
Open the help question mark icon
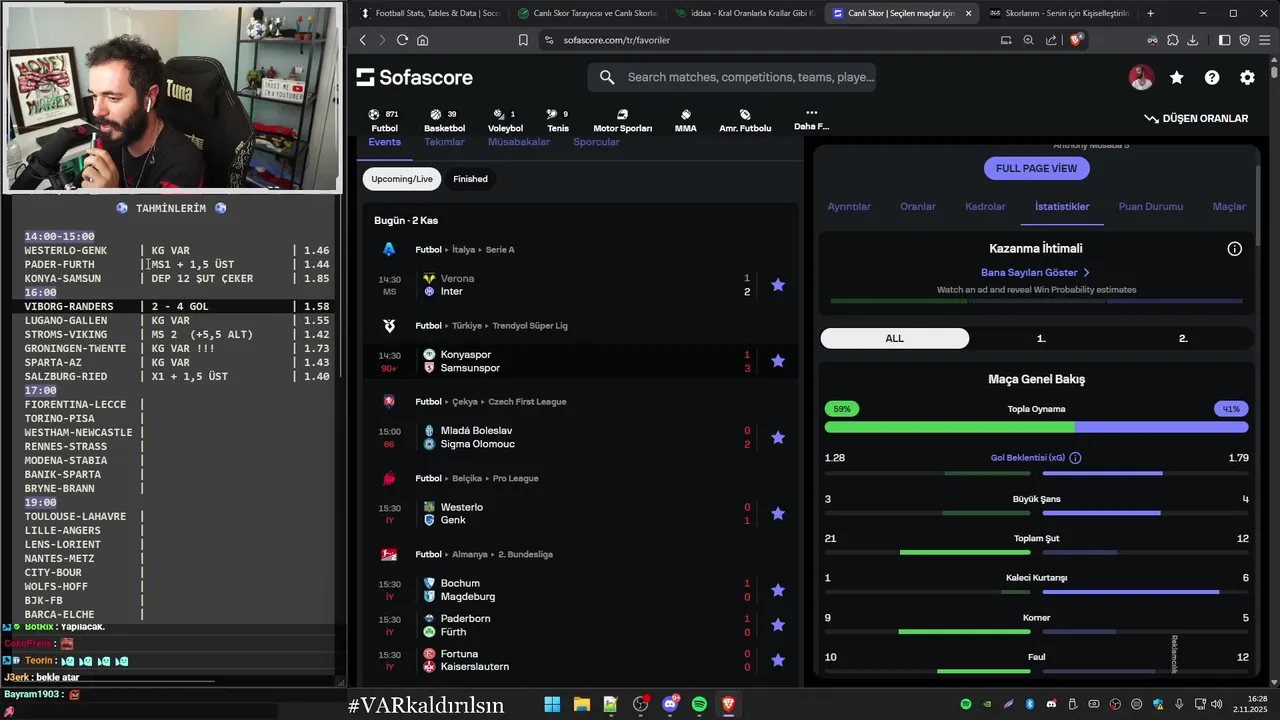pyautogui.click(x=1212, y=77)
